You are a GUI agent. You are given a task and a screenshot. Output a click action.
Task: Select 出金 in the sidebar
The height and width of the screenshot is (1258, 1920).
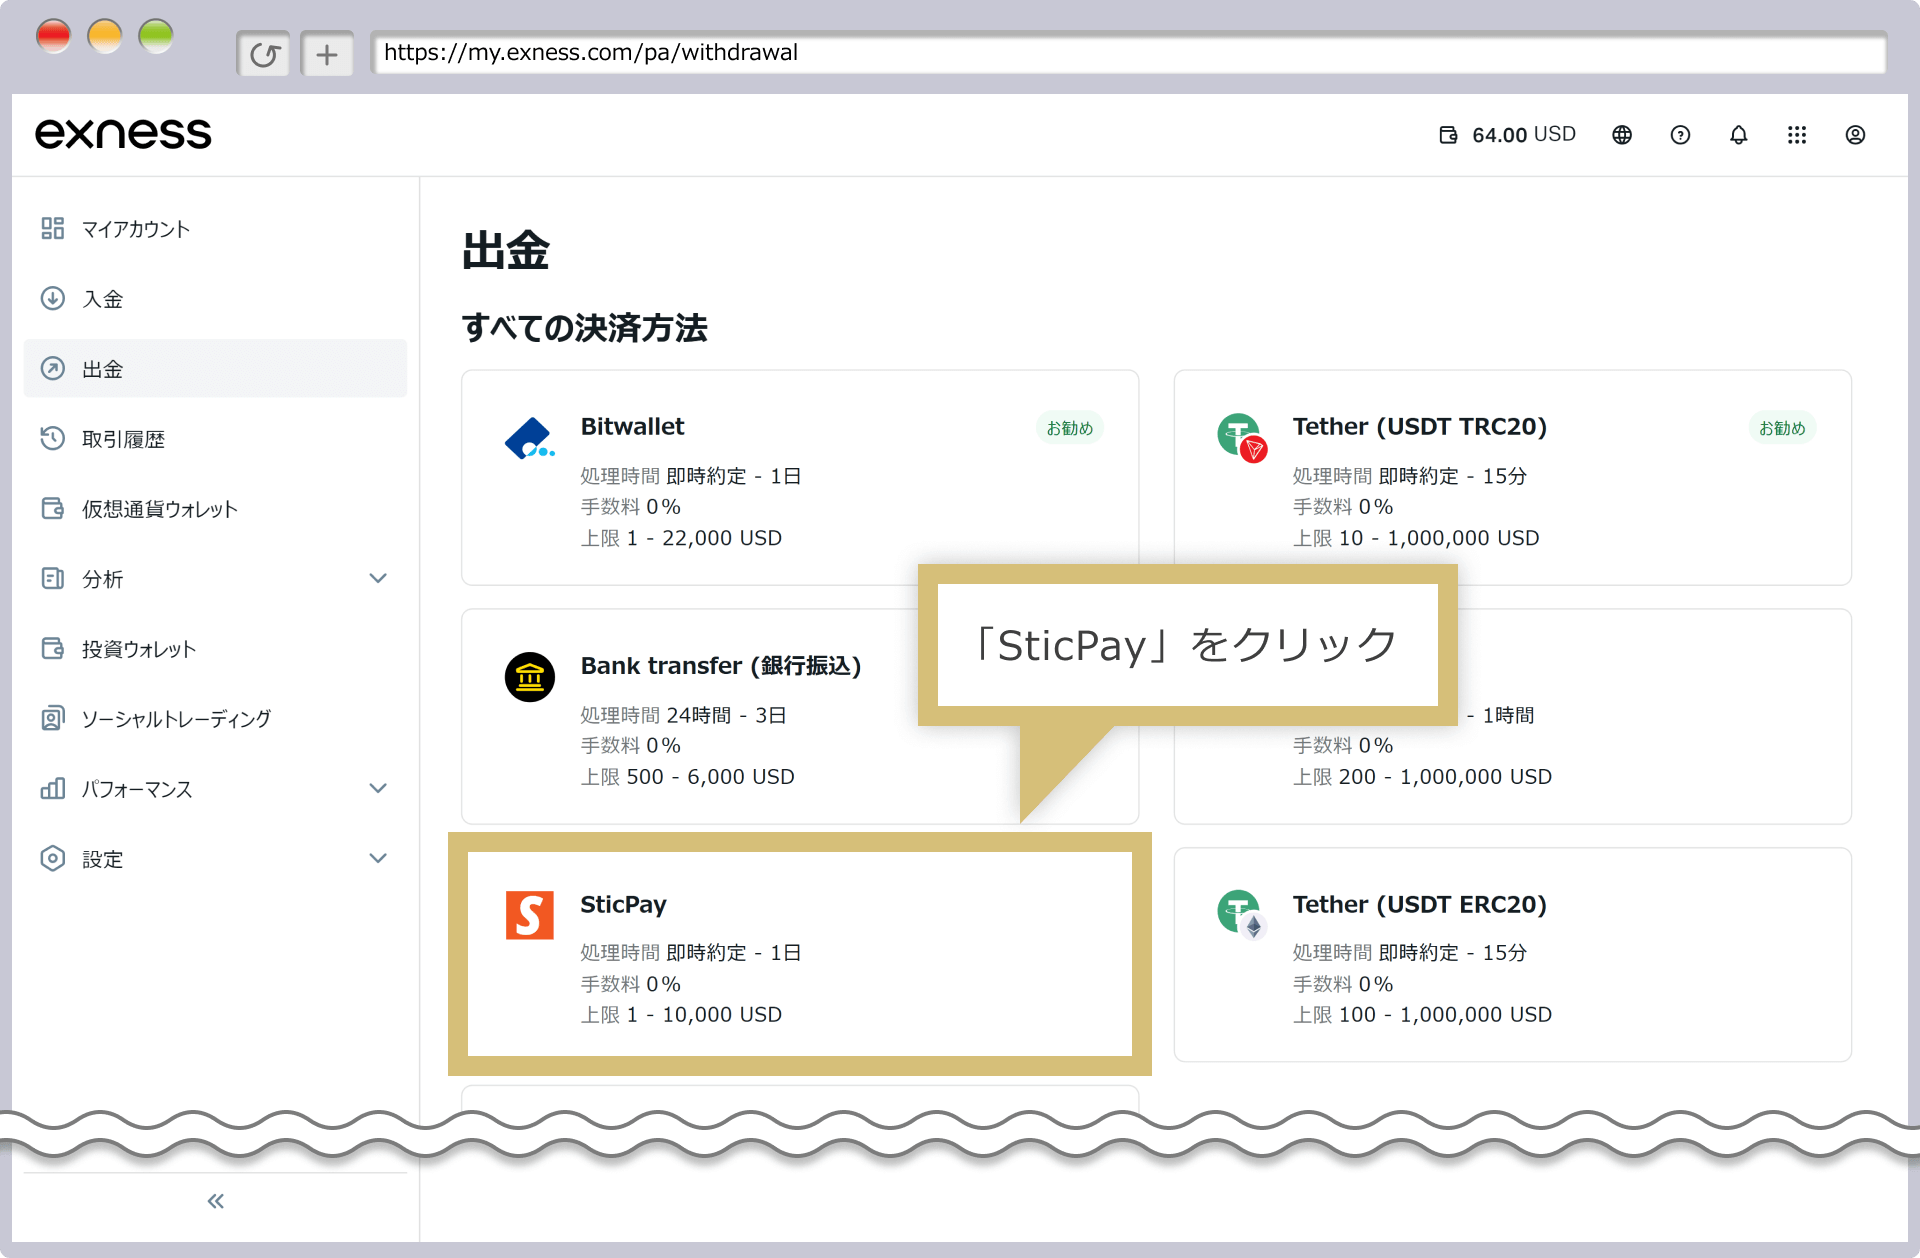click(x=215, y=368)
